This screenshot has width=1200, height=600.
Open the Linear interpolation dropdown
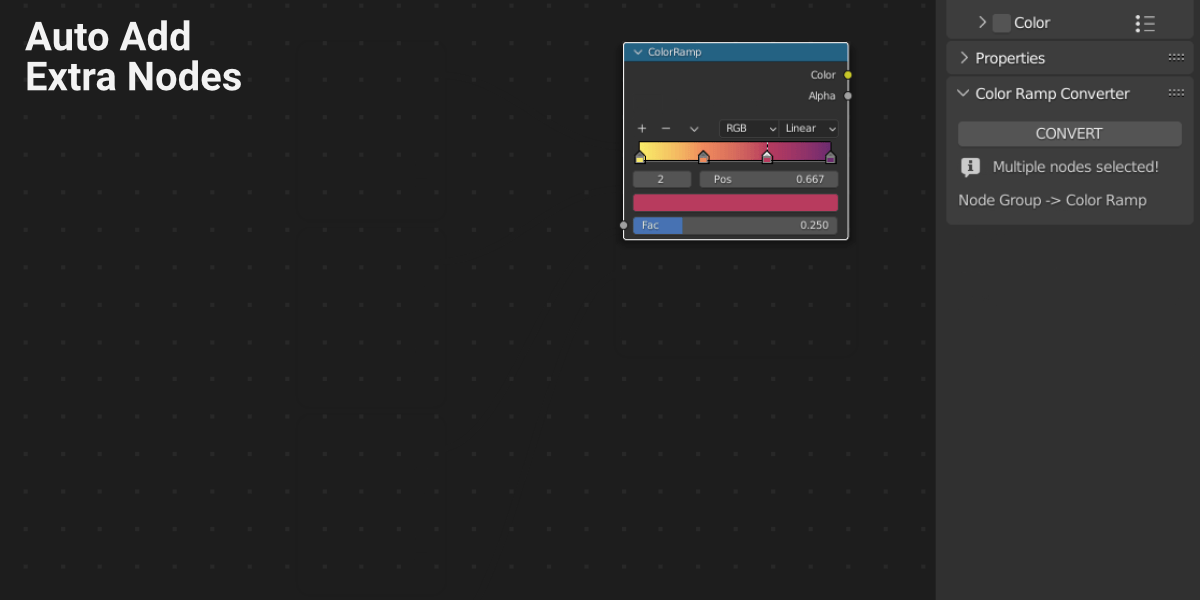click(809, 128)
